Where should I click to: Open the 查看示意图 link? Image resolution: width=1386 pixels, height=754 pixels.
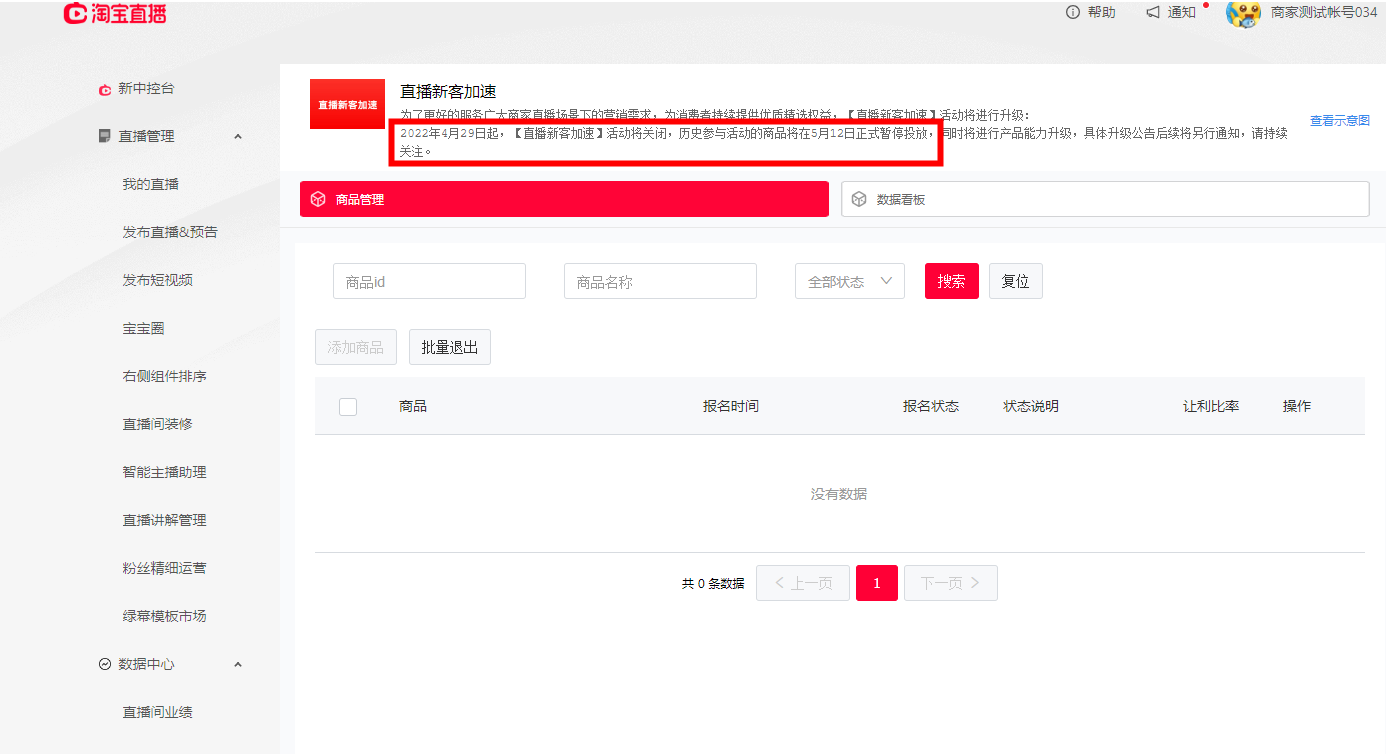point(1340,120)
